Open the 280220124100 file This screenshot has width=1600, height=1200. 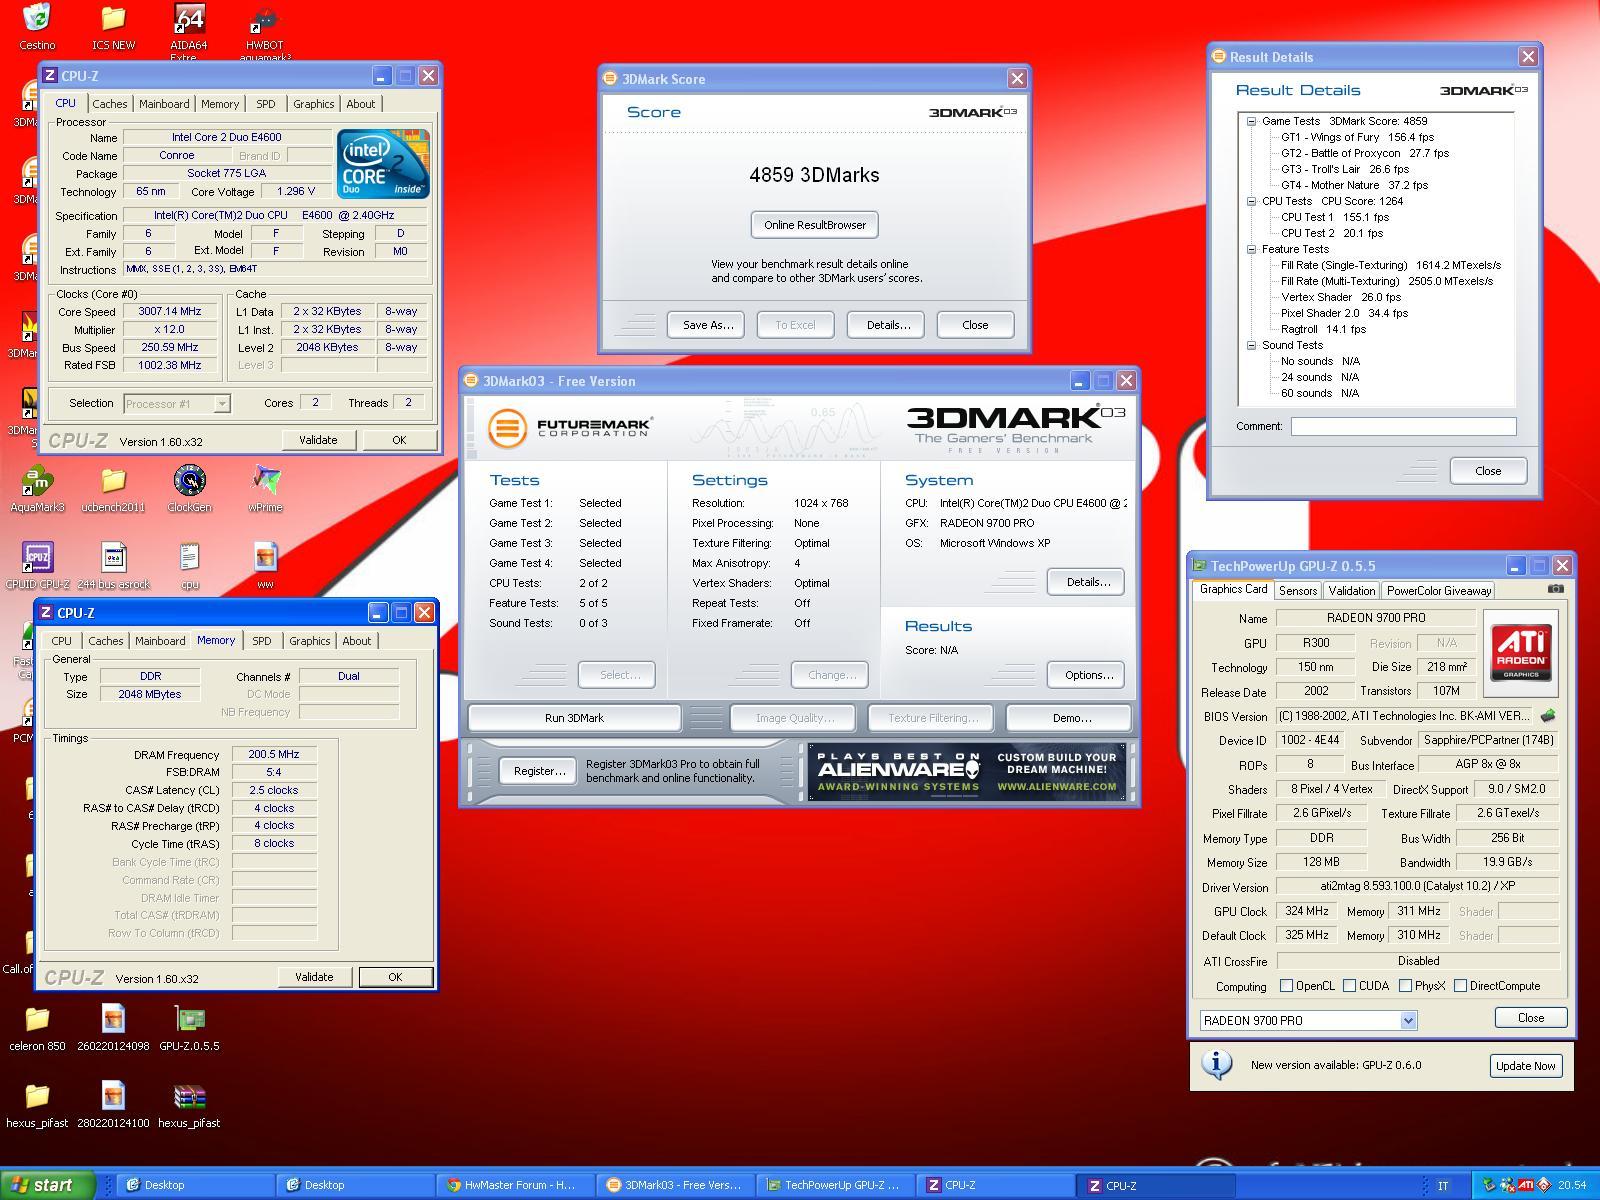pyautogui.click(x=113, y=1104)
